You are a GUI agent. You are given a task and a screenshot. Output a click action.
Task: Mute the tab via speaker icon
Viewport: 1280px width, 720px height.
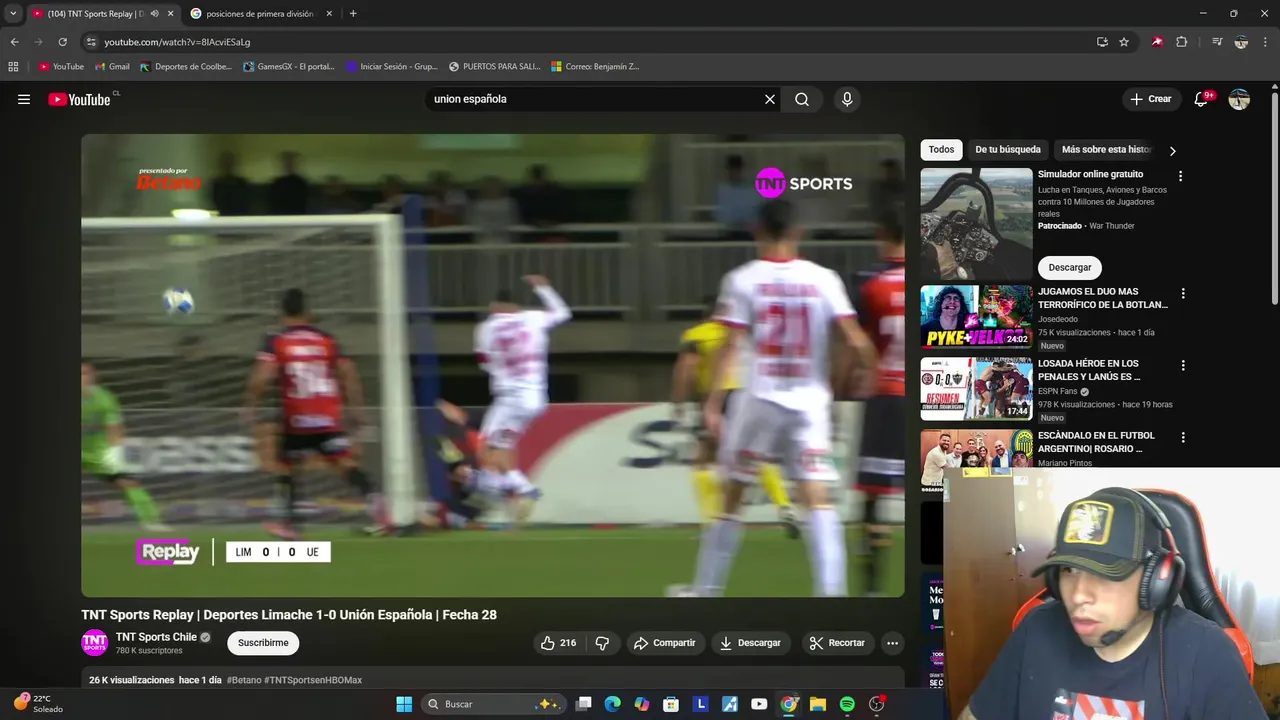(x=155, y=14)
